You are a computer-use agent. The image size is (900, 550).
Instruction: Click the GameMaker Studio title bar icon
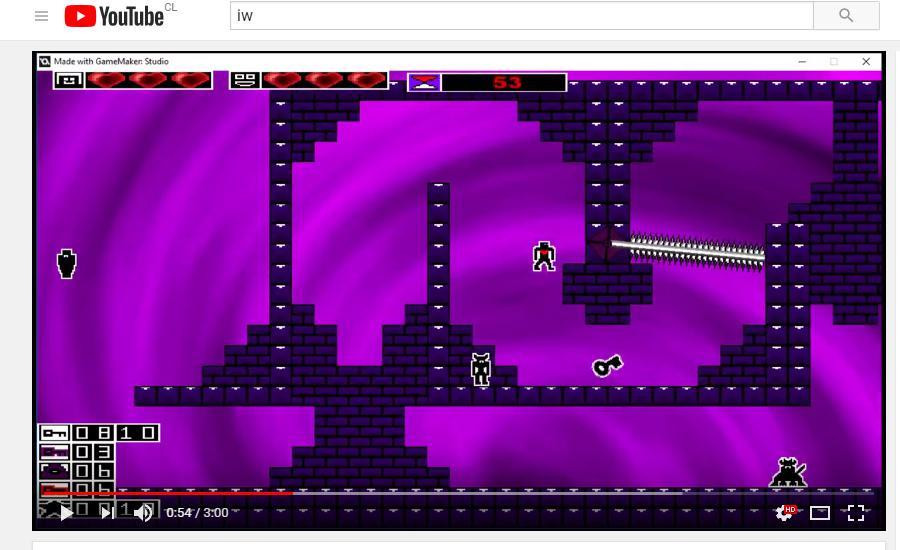pyautogui.click(x=45, y=61)
